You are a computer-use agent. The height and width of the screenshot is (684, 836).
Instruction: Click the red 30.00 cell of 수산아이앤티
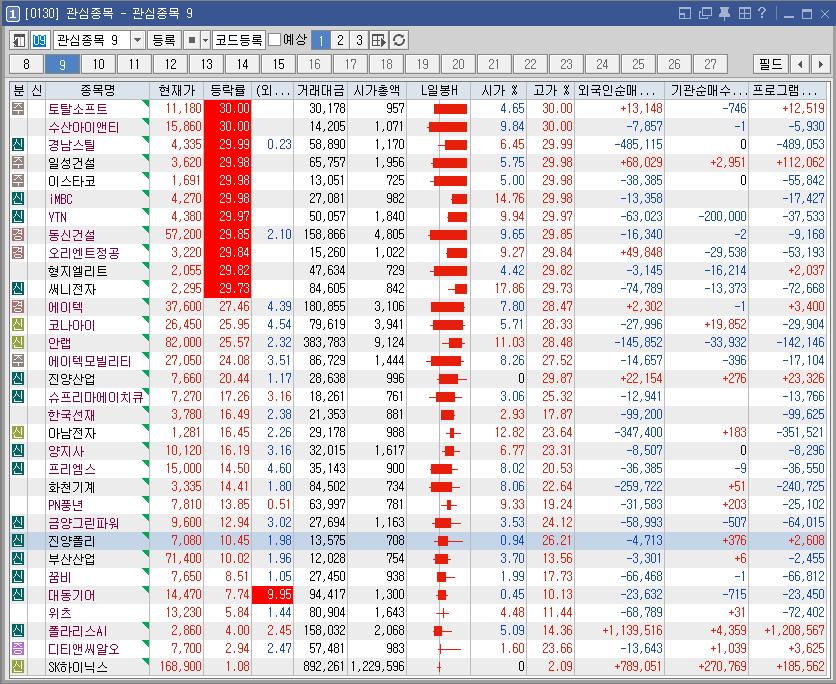(x=228, y=126)
